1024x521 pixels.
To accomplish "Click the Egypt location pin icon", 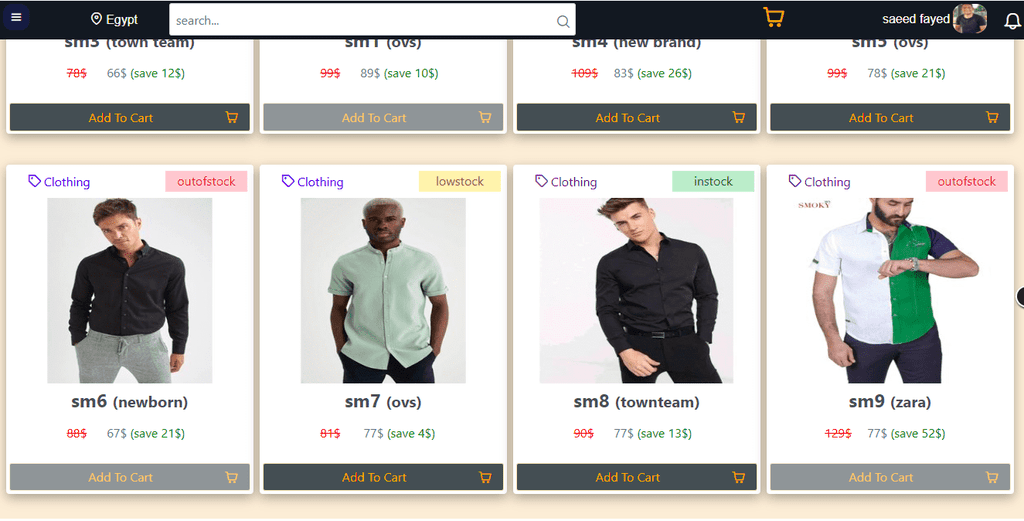I will tap(96, 19).
